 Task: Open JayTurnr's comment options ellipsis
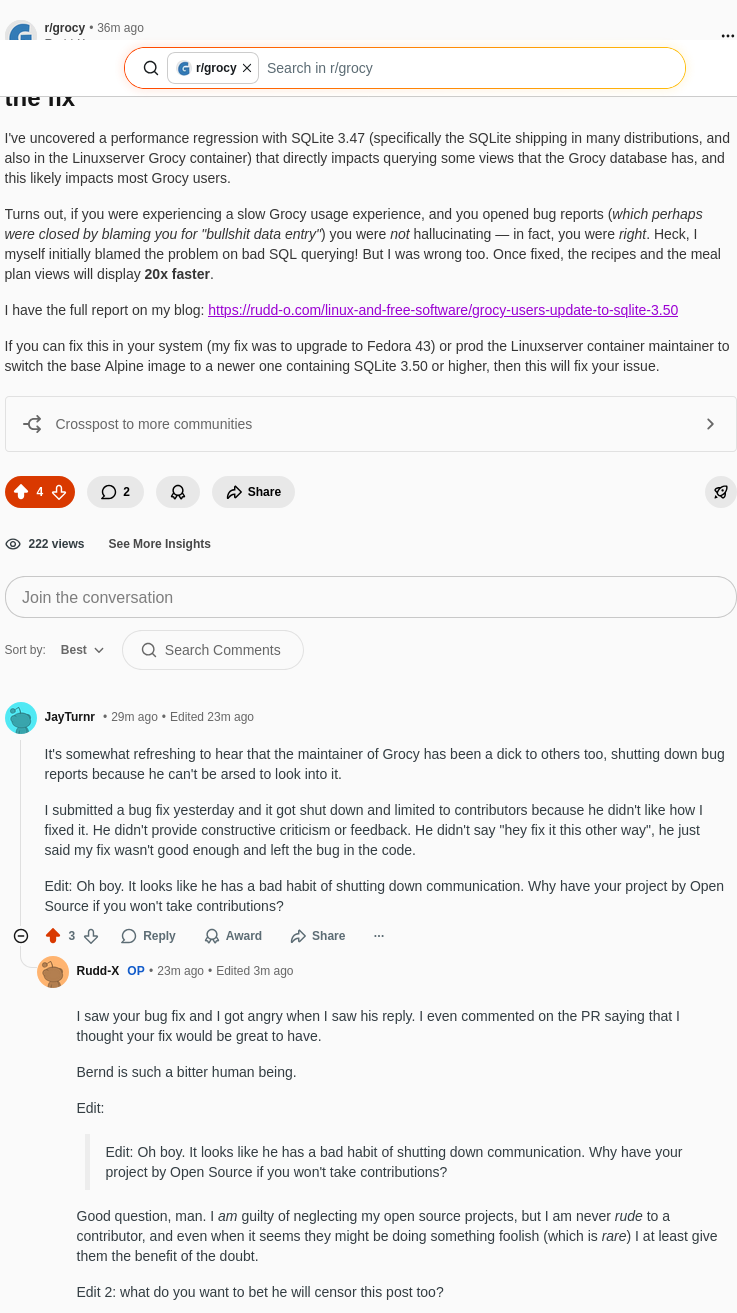tap(378, 936)
